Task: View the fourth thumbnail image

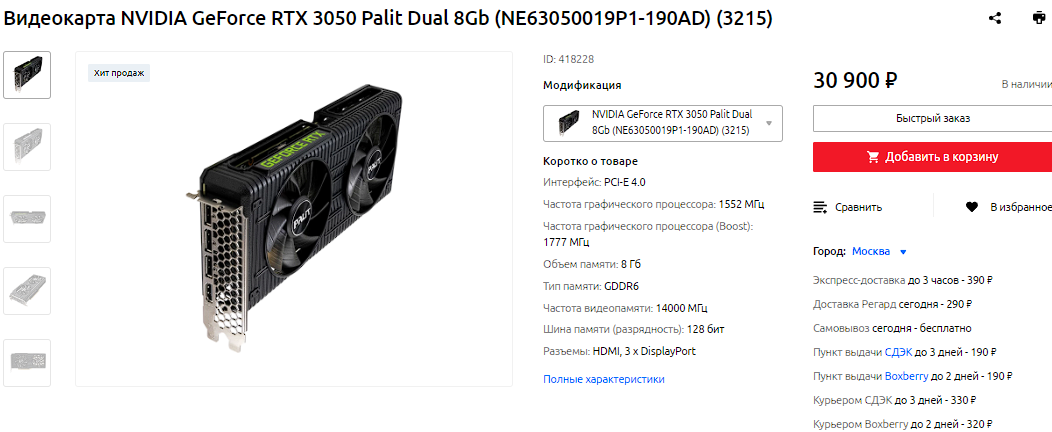Action: [x=27, y=290]
